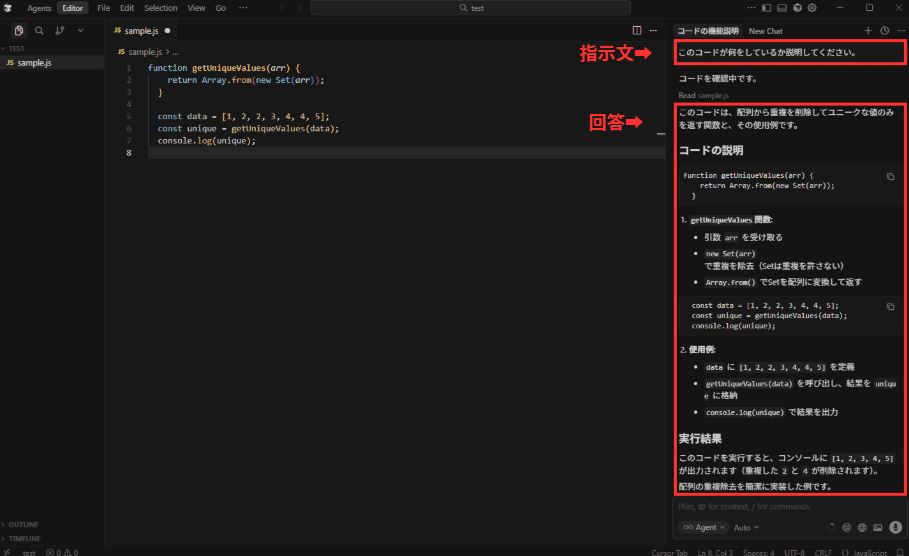Click the console.log(unique); line in editor

point(206,141)
